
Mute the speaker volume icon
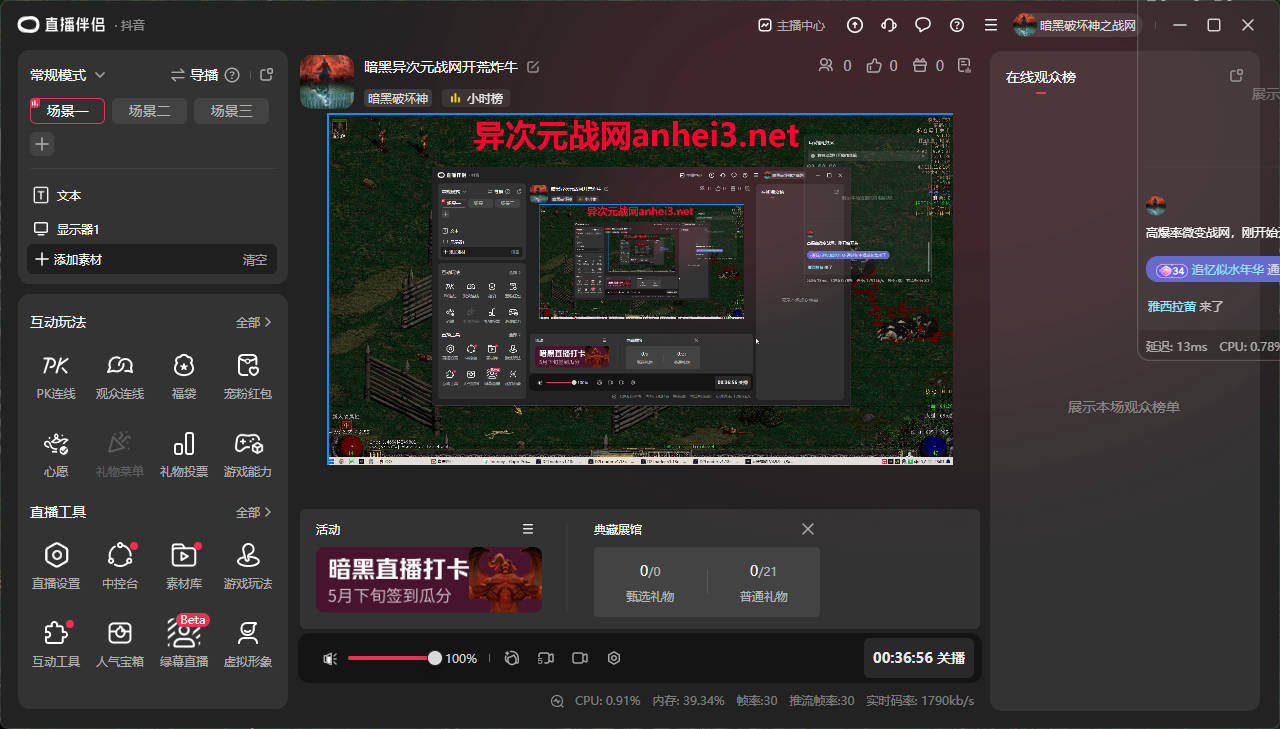(330, 658)
